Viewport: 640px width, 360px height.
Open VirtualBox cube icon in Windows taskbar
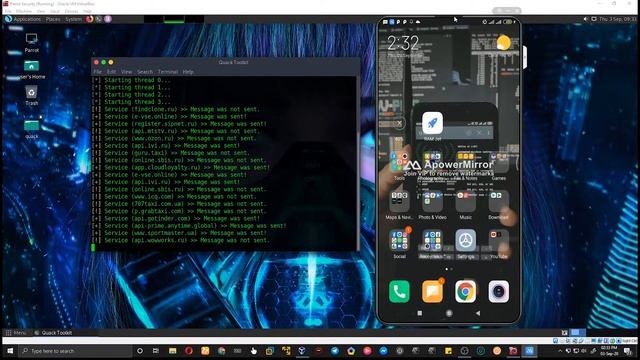[x=302, y=351]
